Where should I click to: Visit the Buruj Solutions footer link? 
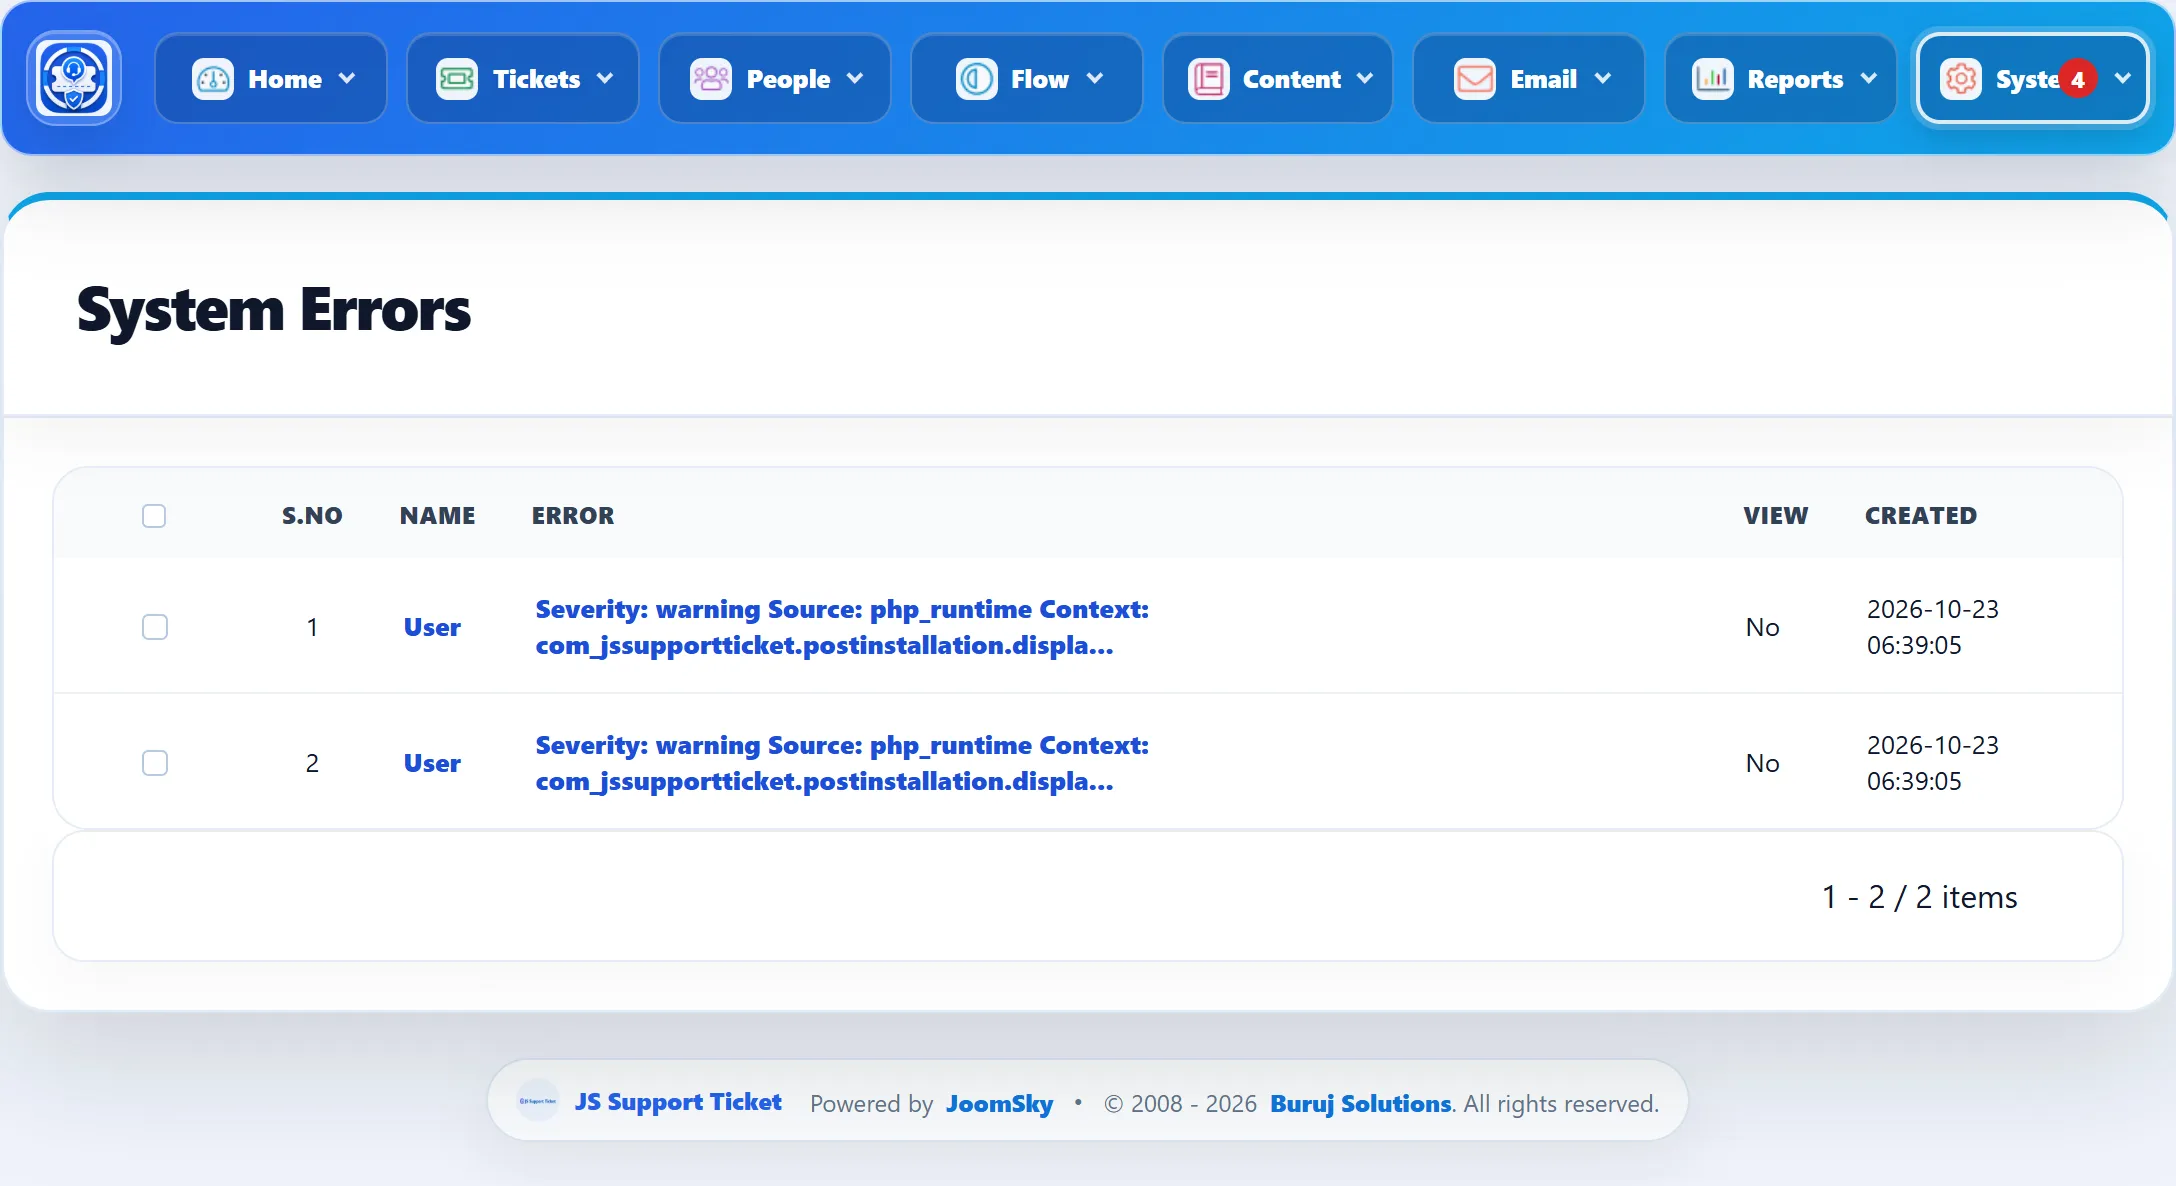pos(1360,1103)
